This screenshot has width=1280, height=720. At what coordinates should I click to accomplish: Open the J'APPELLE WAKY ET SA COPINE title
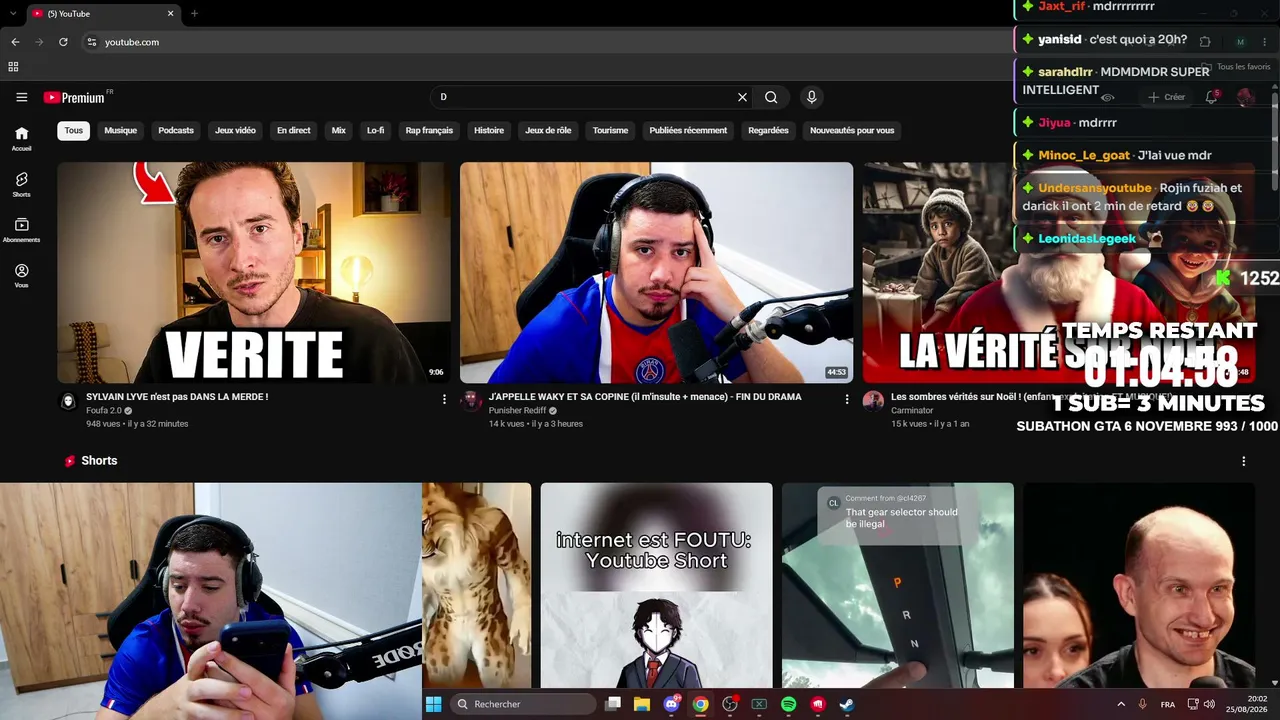(645, 397)
